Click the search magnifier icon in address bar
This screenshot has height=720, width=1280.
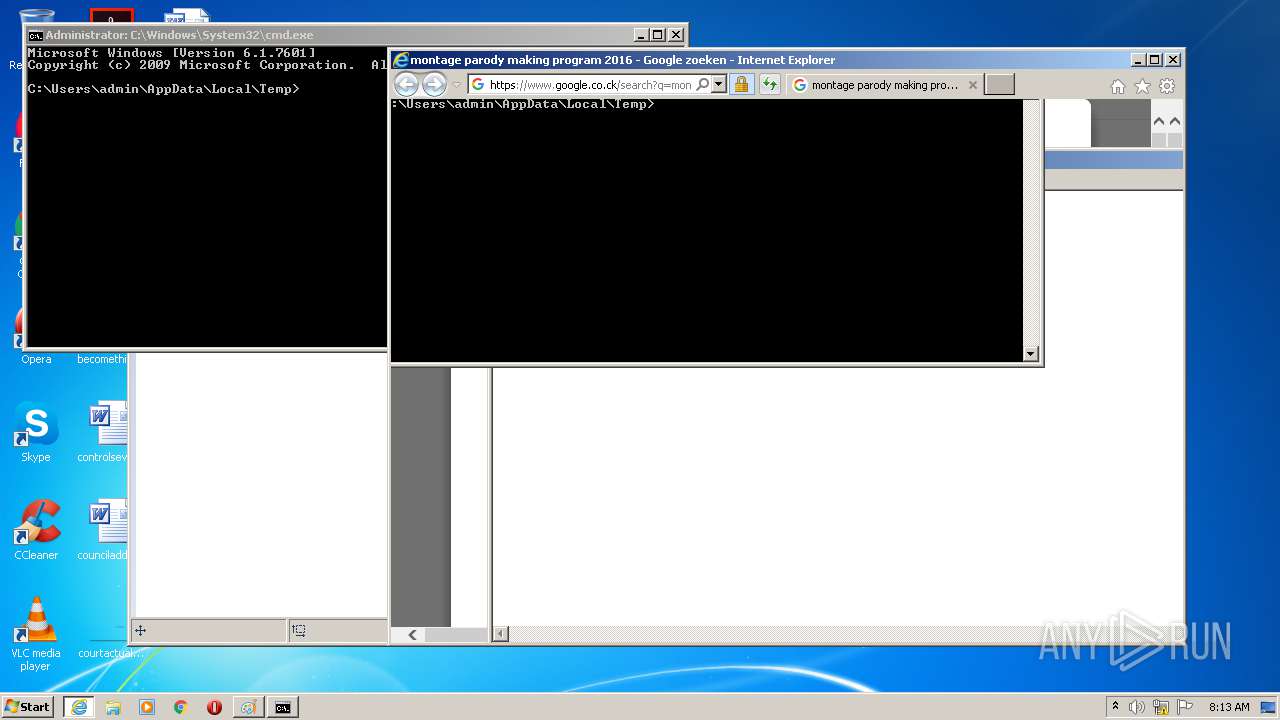[x=703, y=85]
